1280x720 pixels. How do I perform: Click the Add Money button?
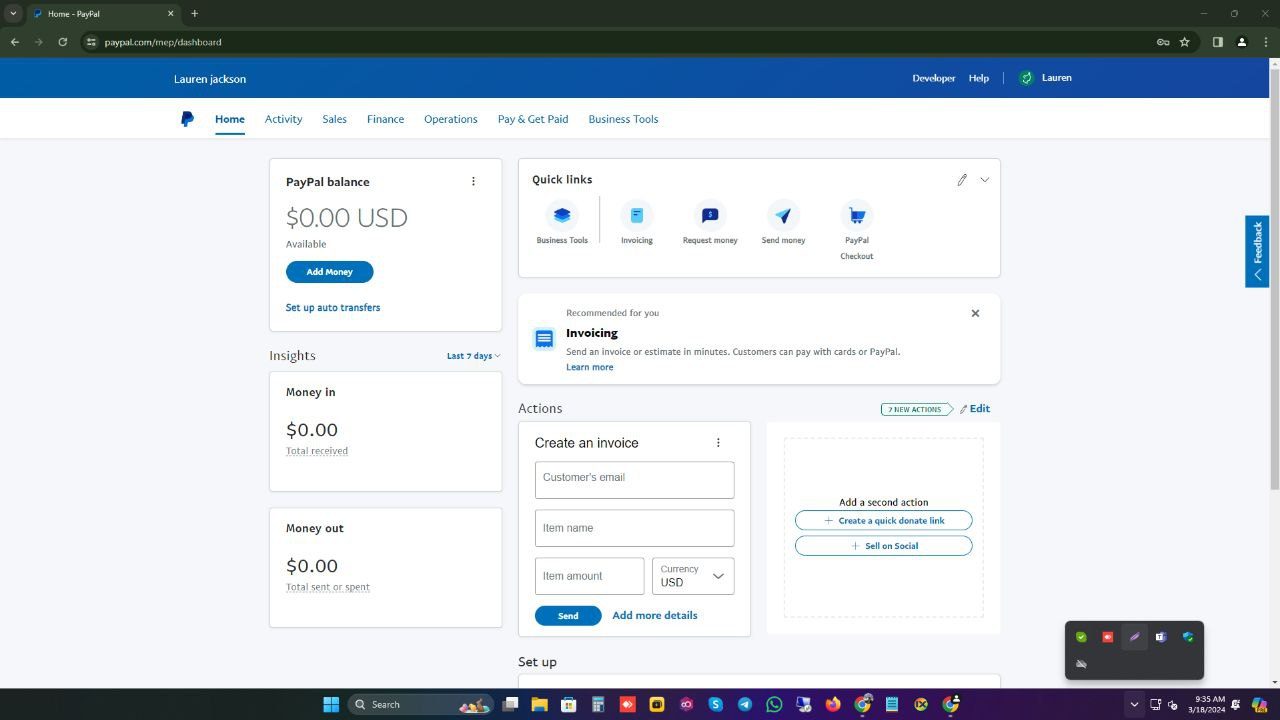click(329, 272)
